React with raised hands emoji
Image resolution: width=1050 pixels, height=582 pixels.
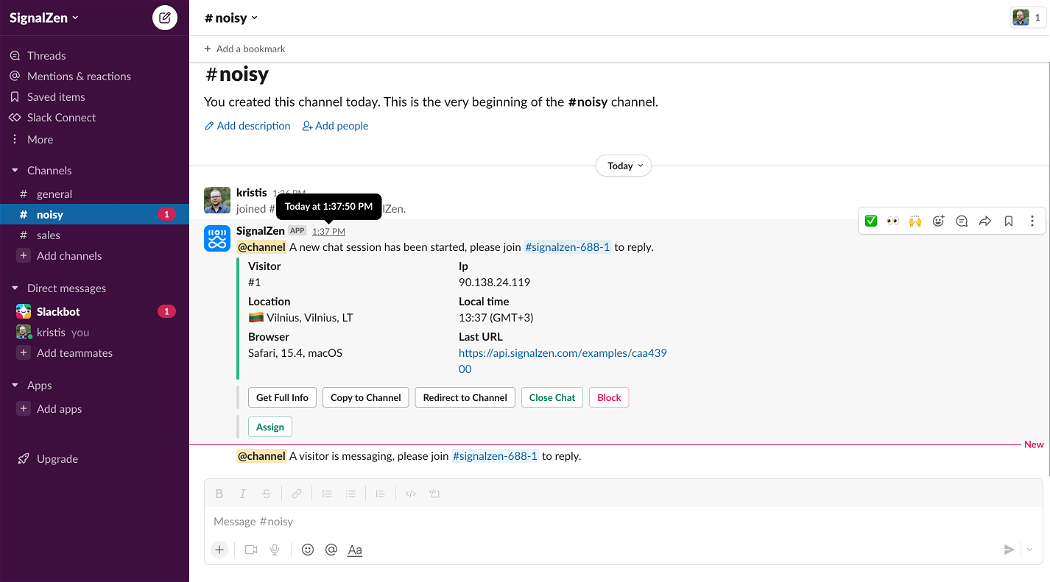(915, 221)
